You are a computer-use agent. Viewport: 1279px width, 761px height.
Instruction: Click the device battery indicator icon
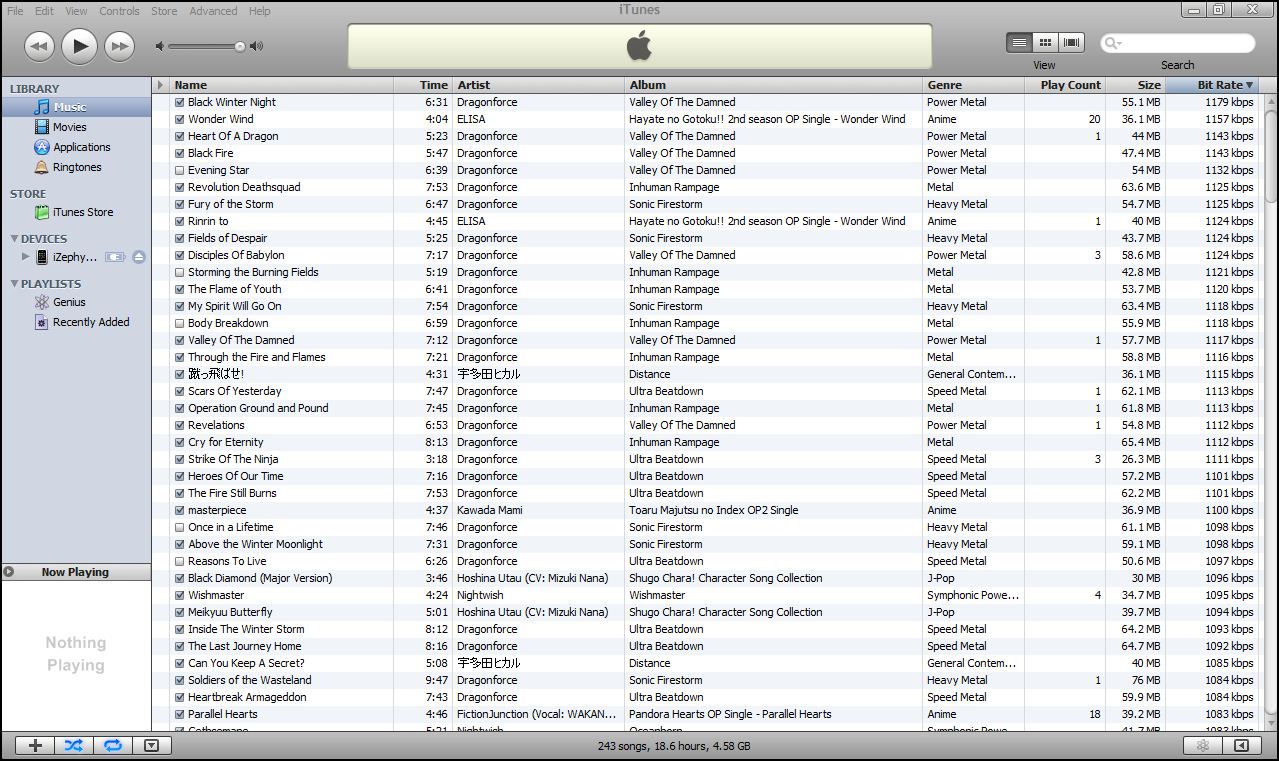click(115, 257)
